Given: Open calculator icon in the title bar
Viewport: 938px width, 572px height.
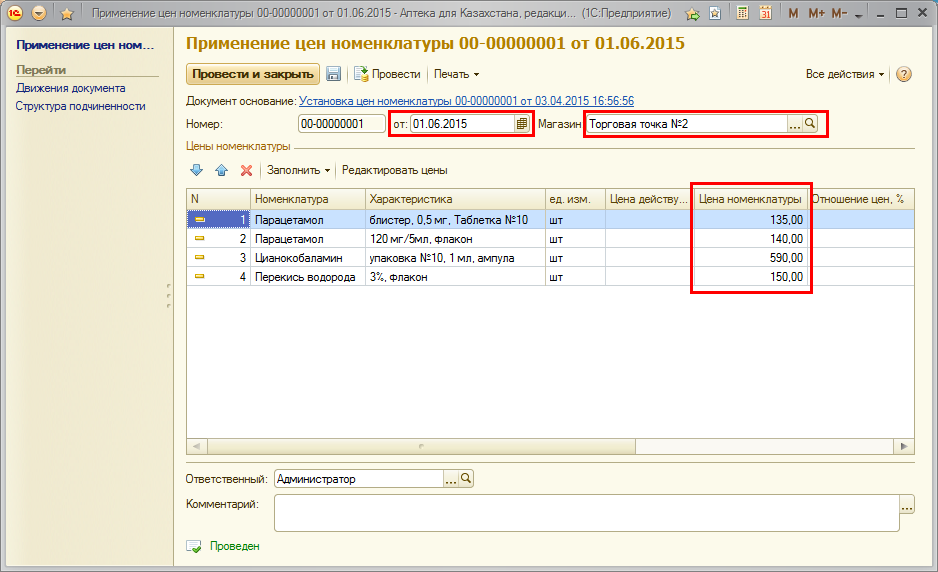Looking at the screenshot, I should [742, 14].
